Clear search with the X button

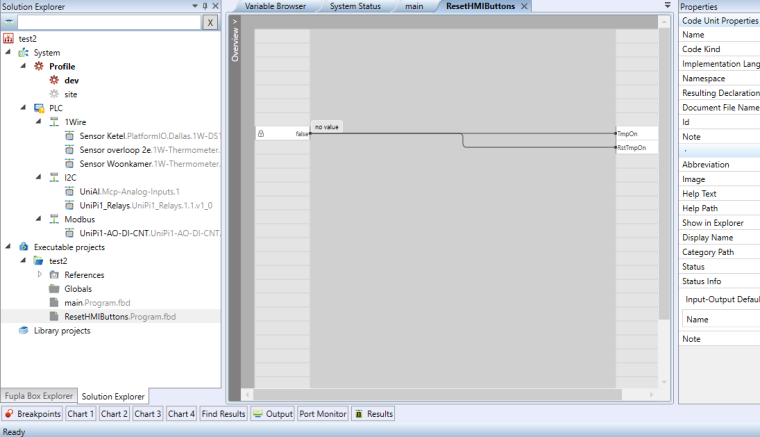click(210, 22)
